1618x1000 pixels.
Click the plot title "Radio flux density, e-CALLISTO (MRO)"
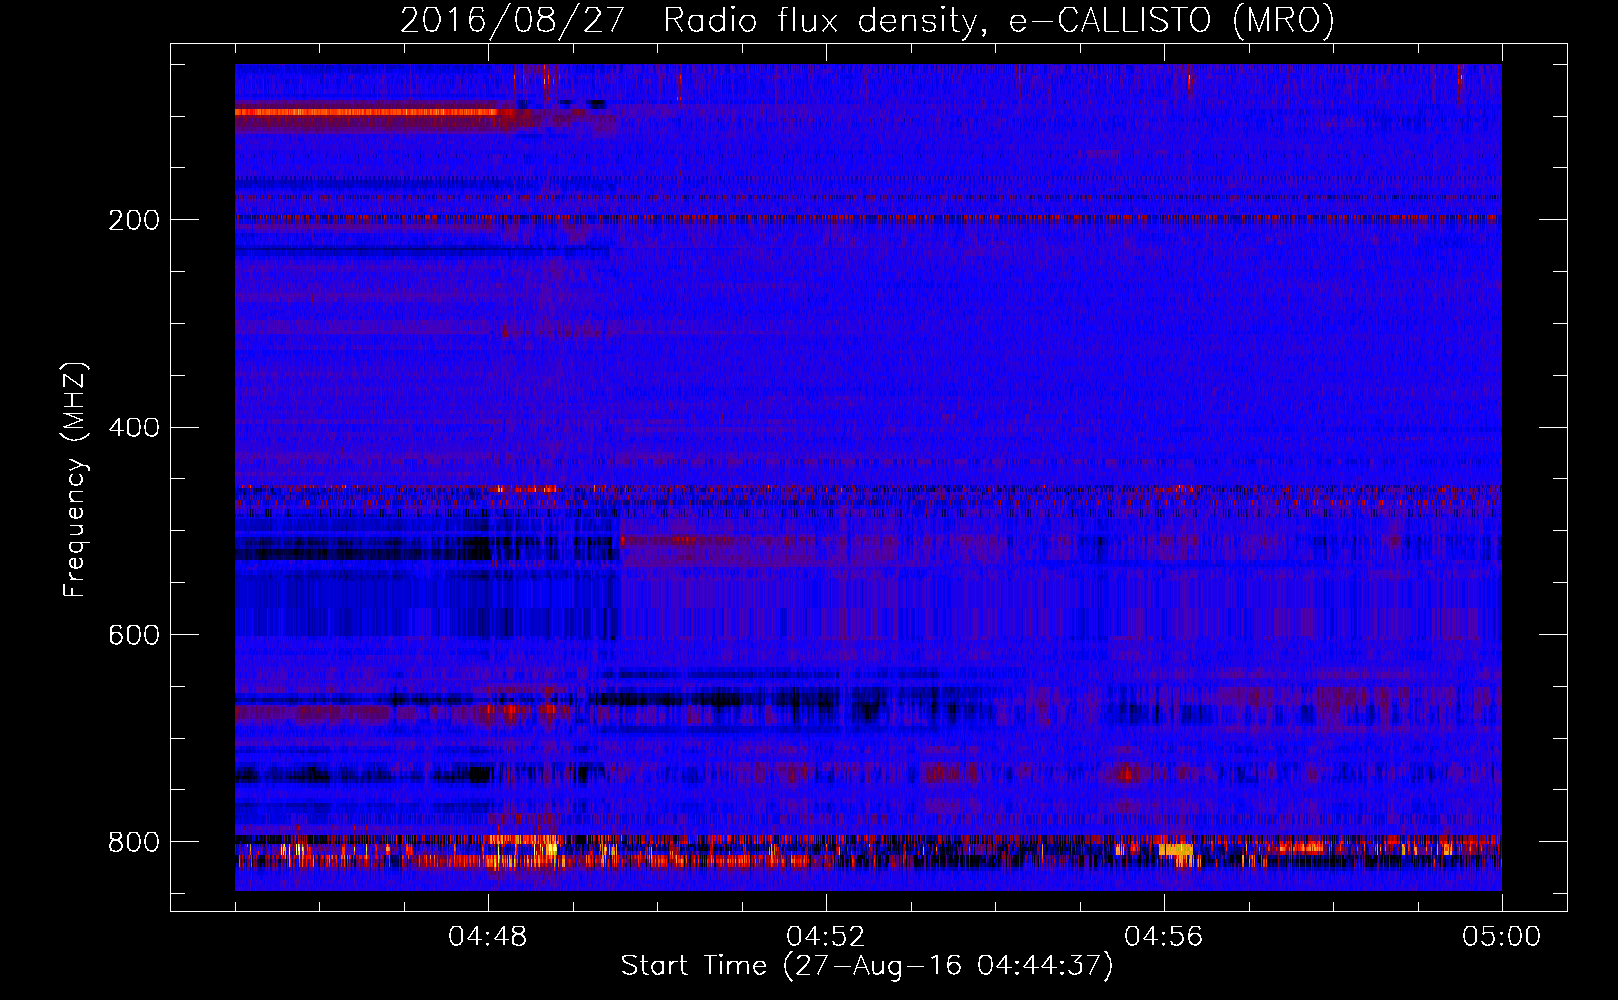coord(999,21)
